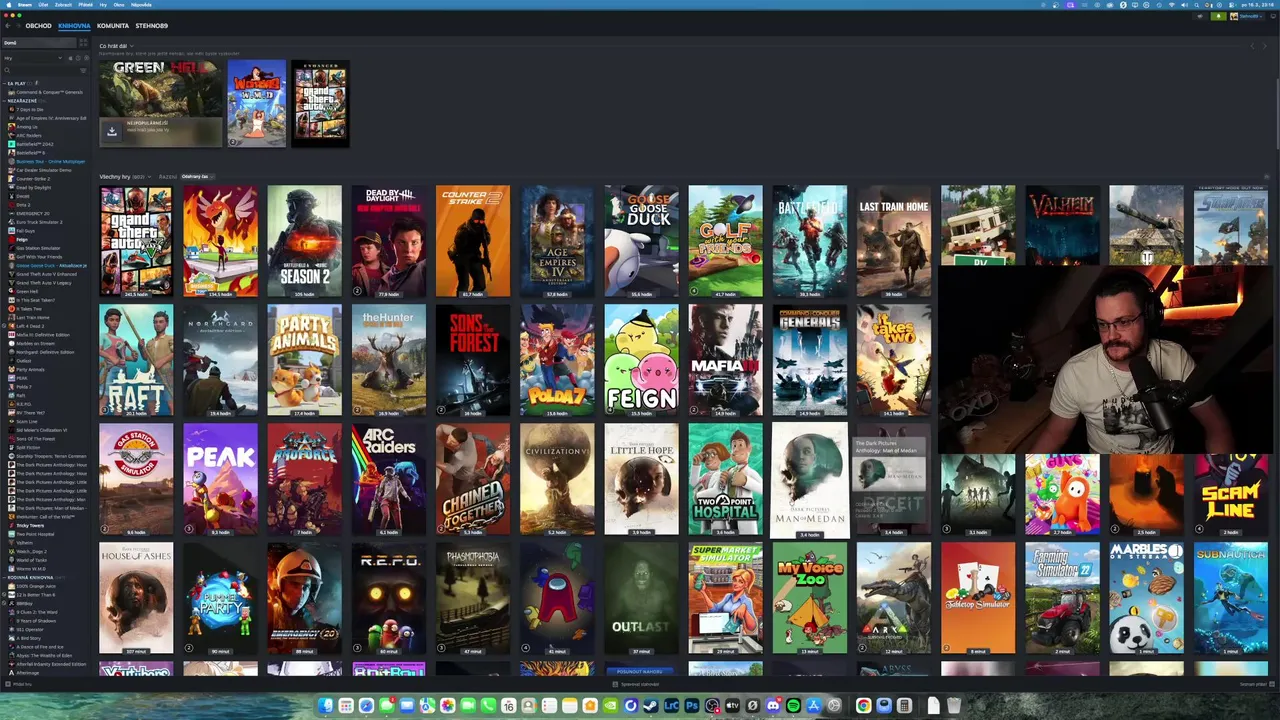Select Command & Conquer Generals in sidebar
This screenshot has width=1280, height=720.
pos(49,92)
